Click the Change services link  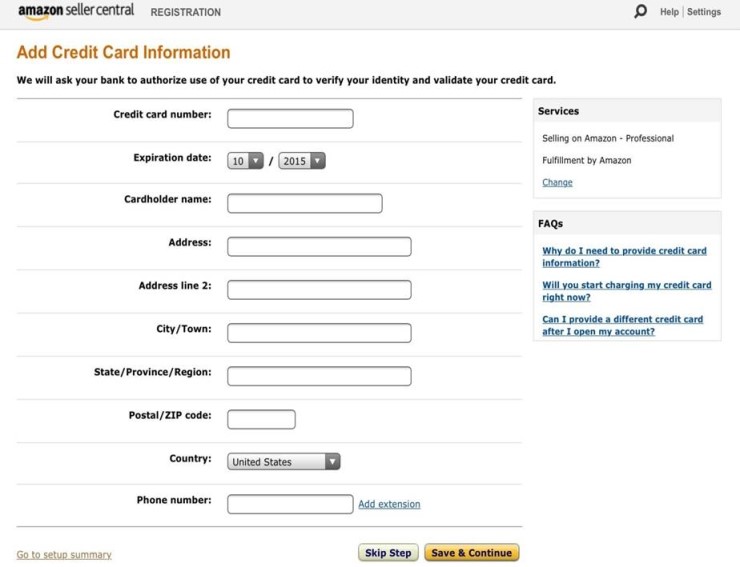pos(557,183)
